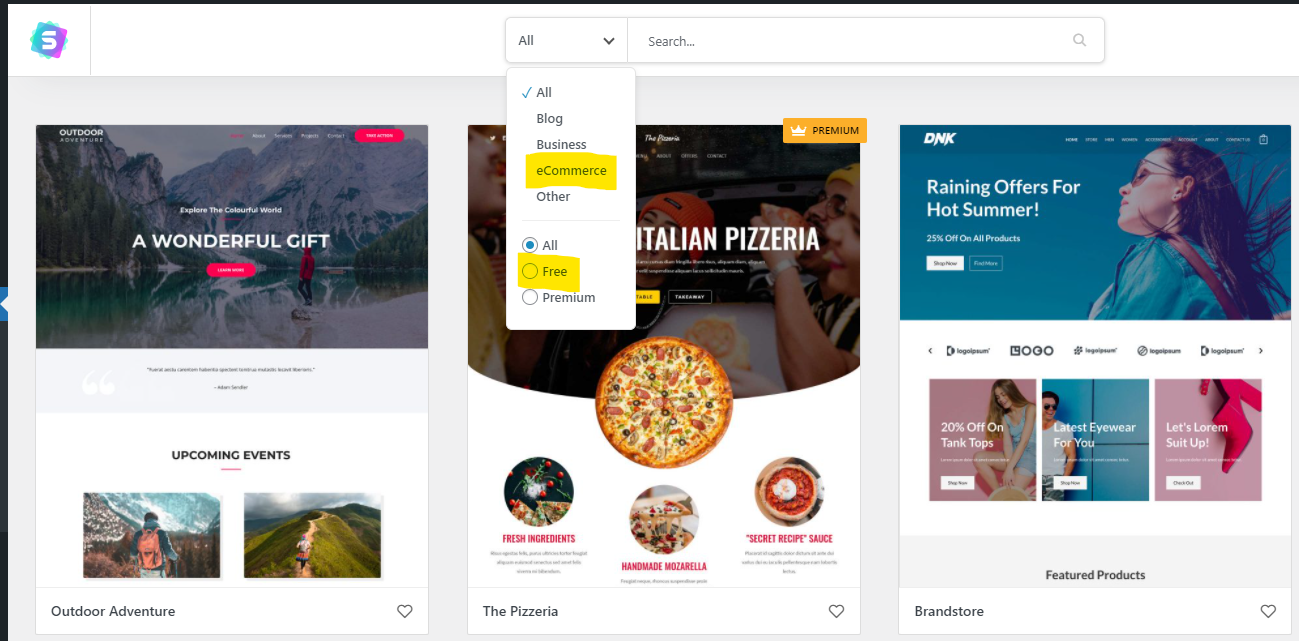Favorite the Outdoor Adventure template heart
This screenshot has height=641, width=1299.
click(404, 611)
